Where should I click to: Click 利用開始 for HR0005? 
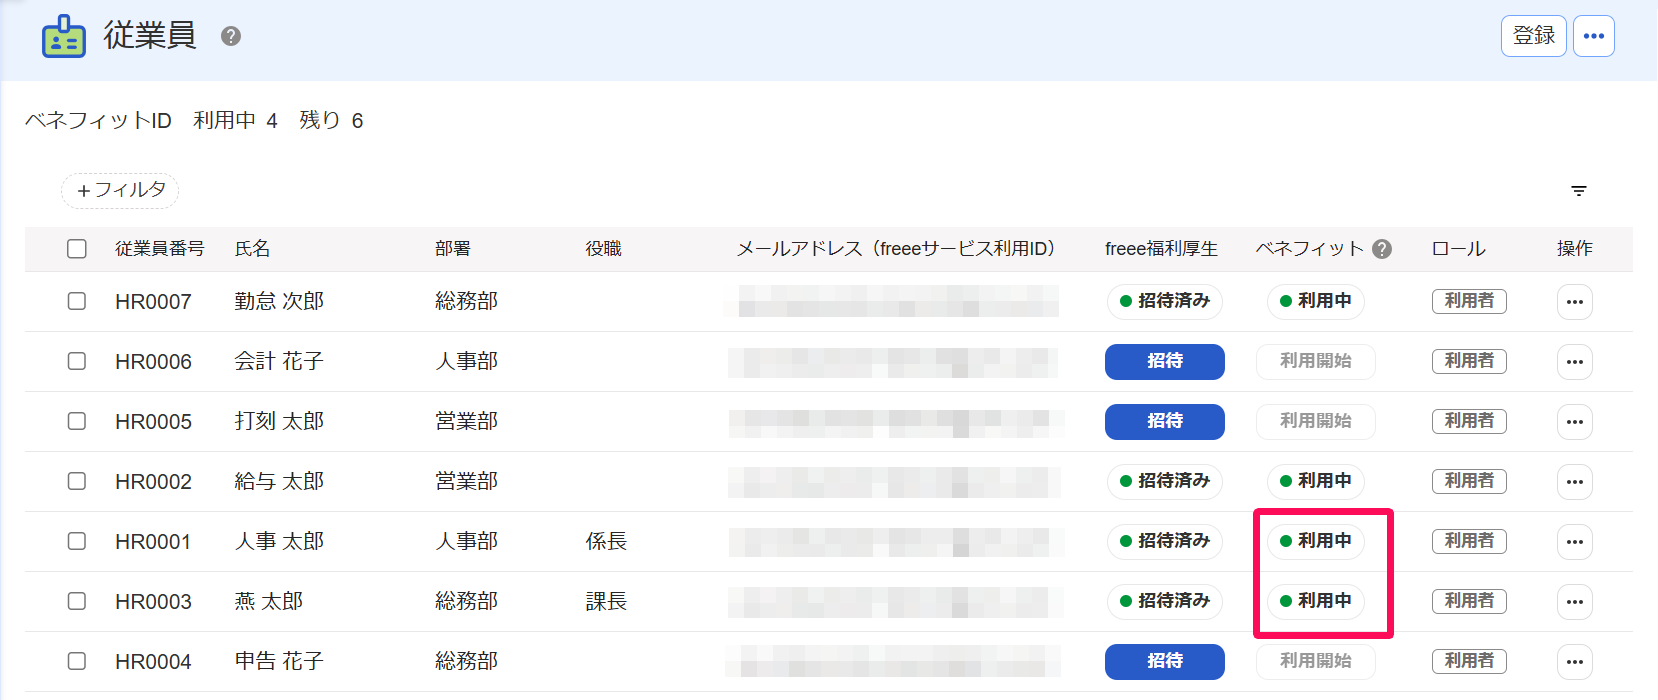pos(1316,421)
